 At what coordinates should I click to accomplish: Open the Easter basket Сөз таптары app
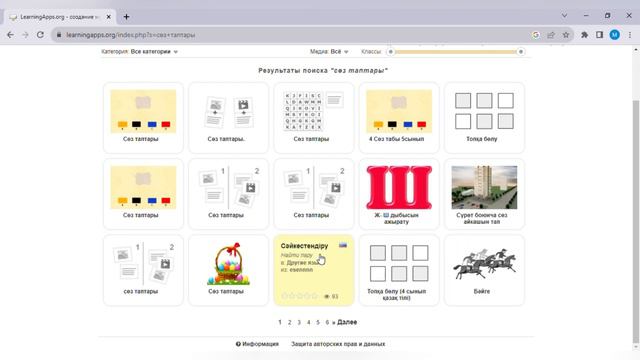pyautogui.click(x=228, y=270)
